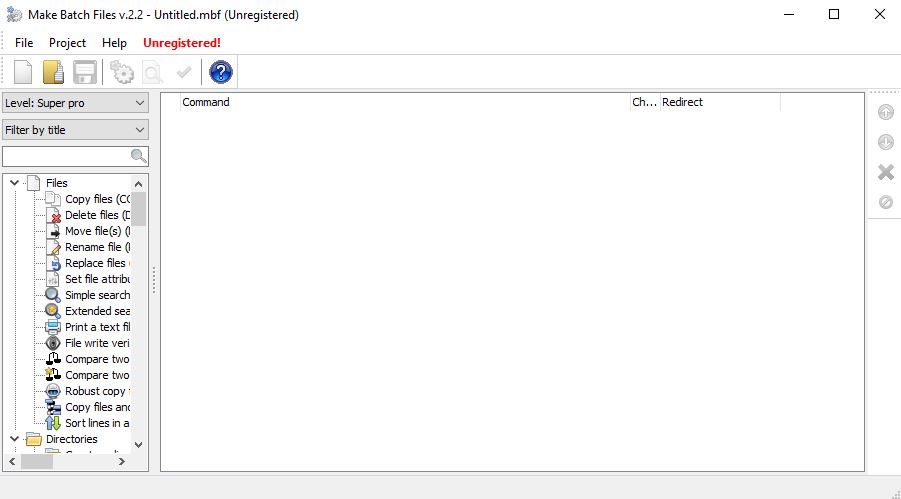
Task: Click the Rename file pencil icon
Action: (x=53, y=247)
